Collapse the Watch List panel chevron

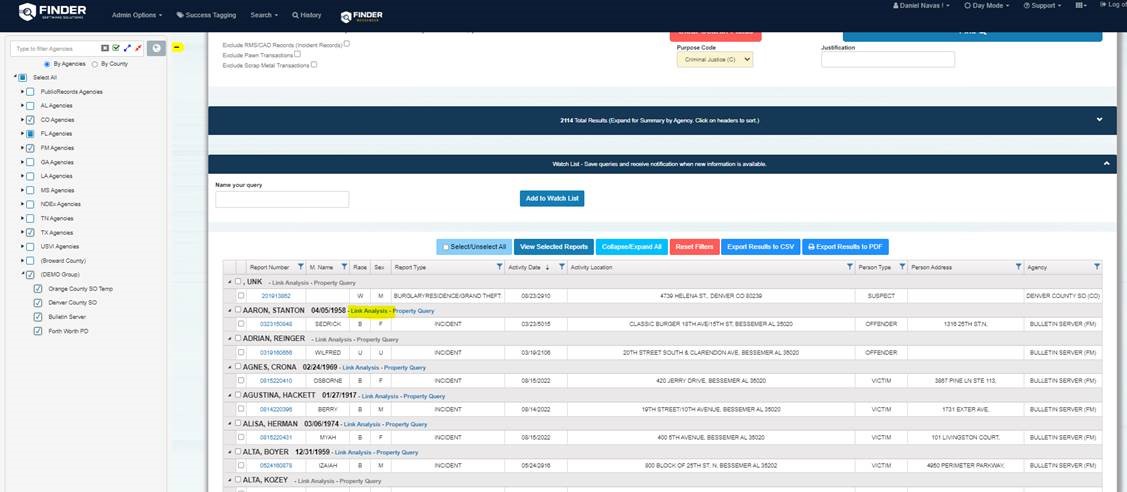(x=1105, y=164)
